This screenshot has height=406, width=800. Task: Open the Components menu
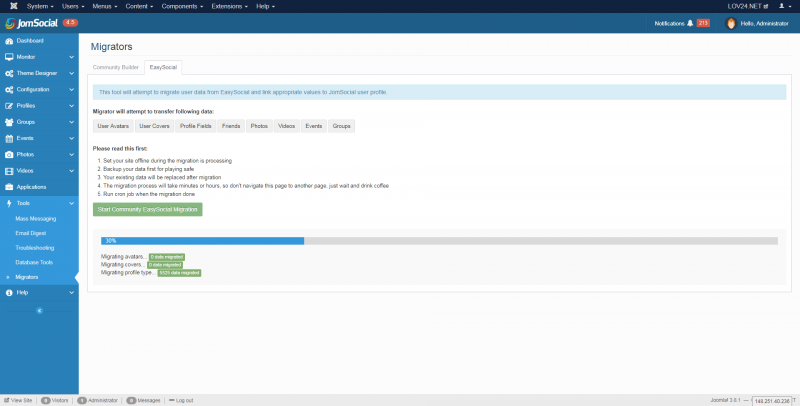[182, 6]
